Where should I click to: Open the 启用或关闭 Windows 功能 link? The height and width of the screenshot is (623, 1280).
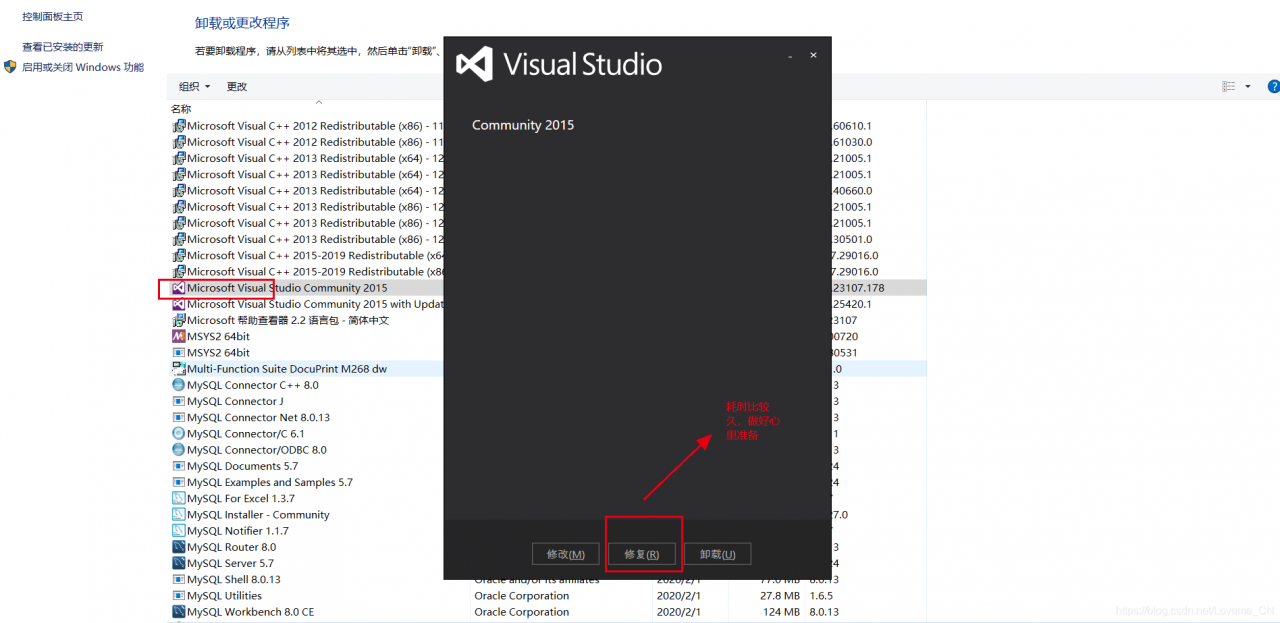[83, 67]
